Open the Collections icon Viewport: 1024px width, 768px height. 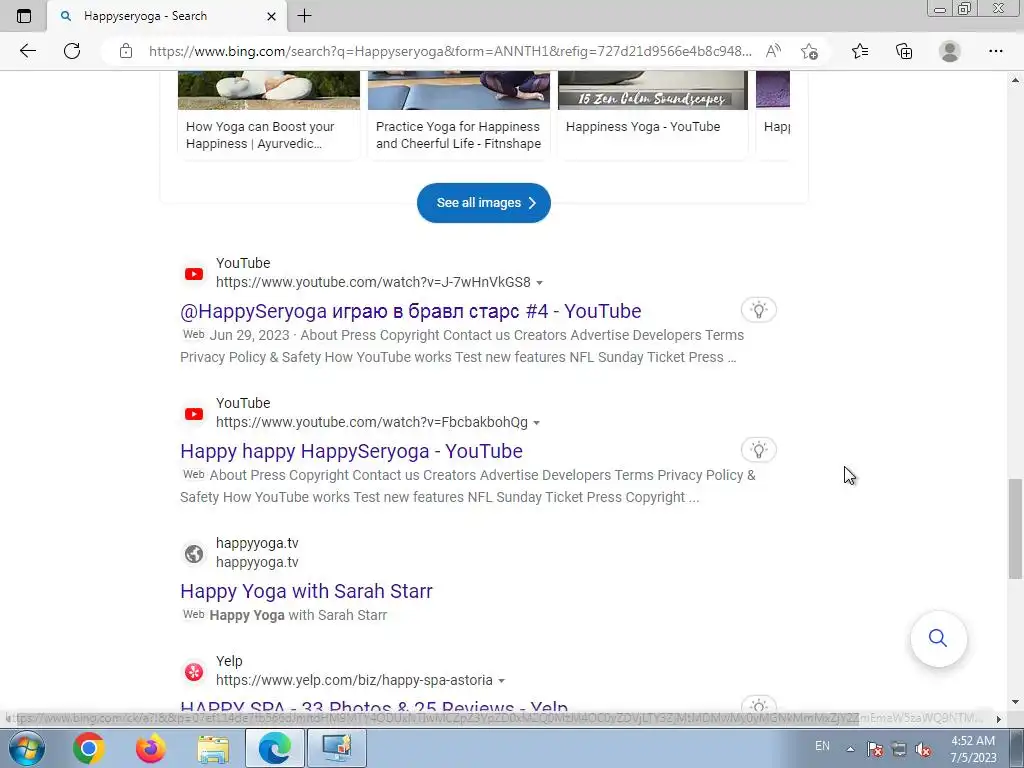coord(904,51)
